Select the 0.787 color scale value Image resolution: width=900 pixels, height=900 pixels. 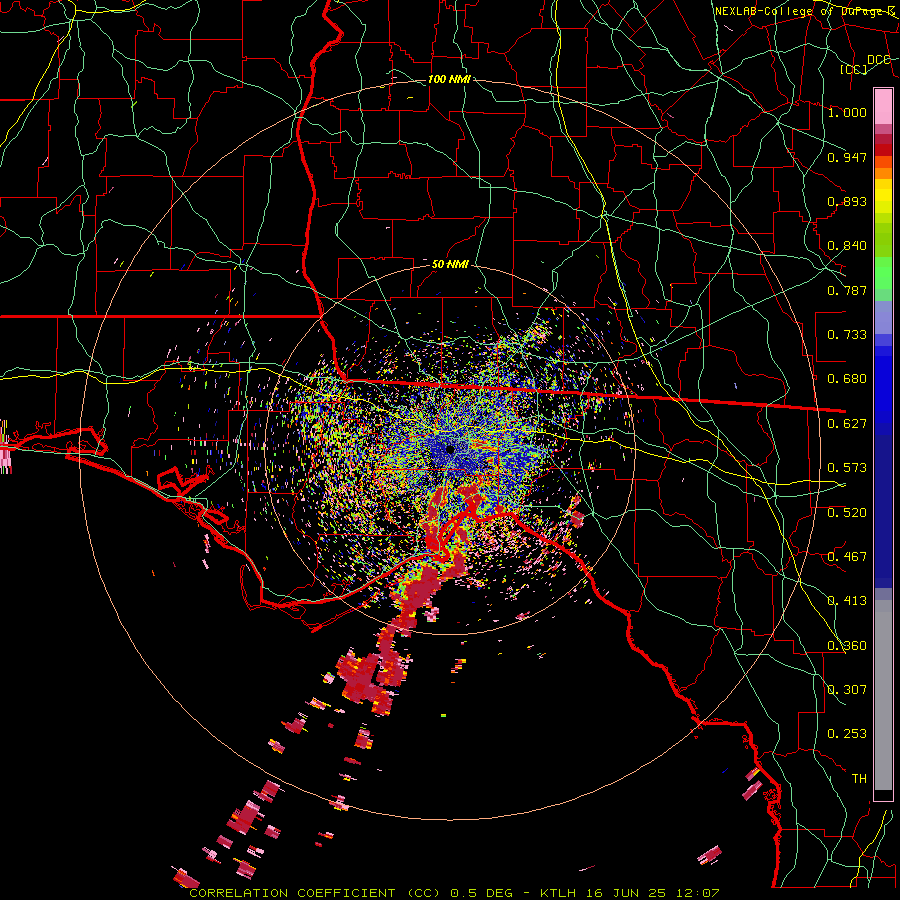(x=847, y=290)
